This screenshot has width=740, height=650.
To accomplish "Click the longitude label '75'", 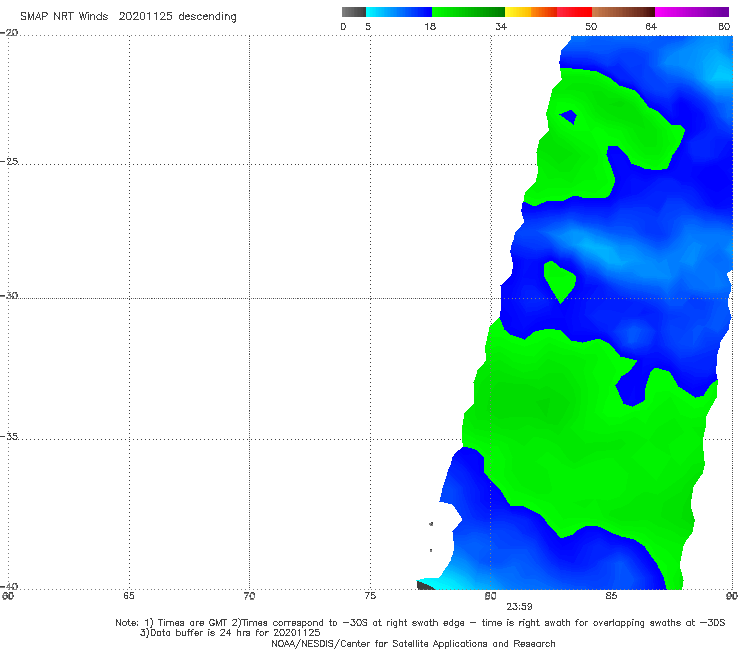I will pyautogui.click(x=370, y=596).
